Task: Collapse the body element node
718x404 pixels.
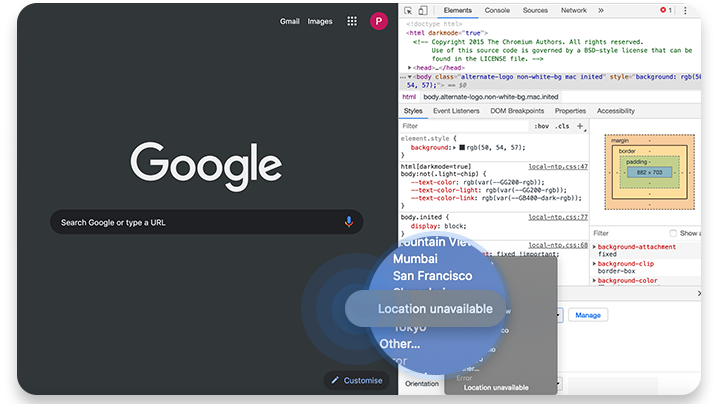Action: coord(409,77)
